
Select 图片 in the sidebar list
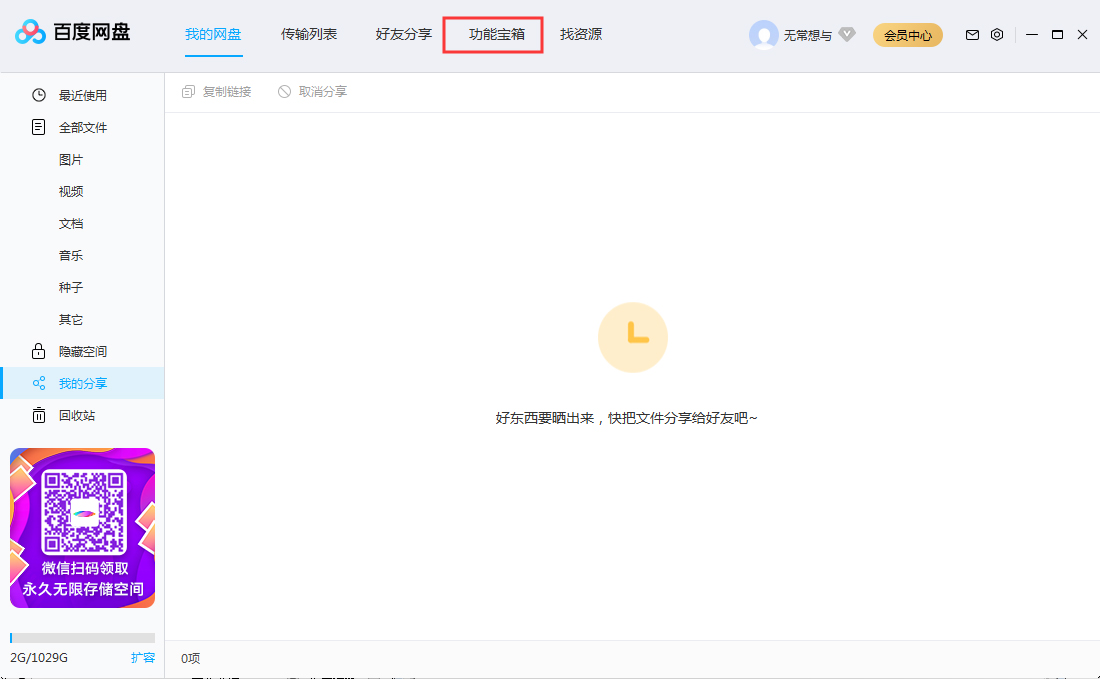(x=71, y=159)
